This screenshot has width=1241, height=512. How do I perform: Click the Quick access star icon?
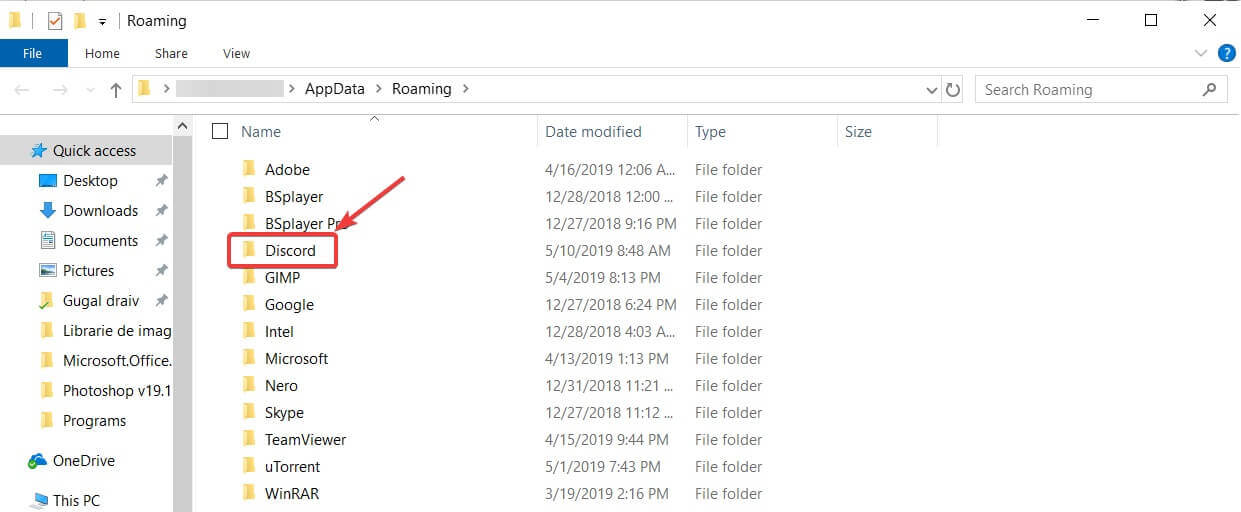click(x=39, y=150)
